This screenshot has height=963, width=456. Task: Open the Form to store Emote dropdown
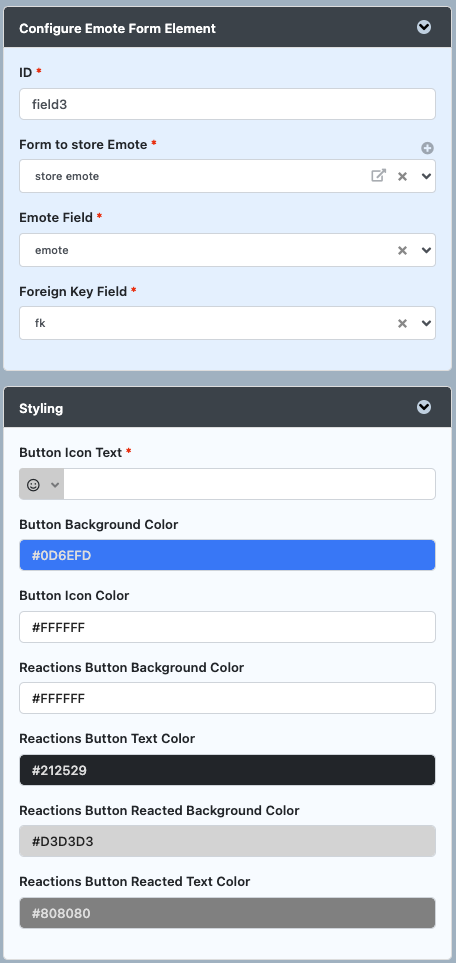[427, 176]
